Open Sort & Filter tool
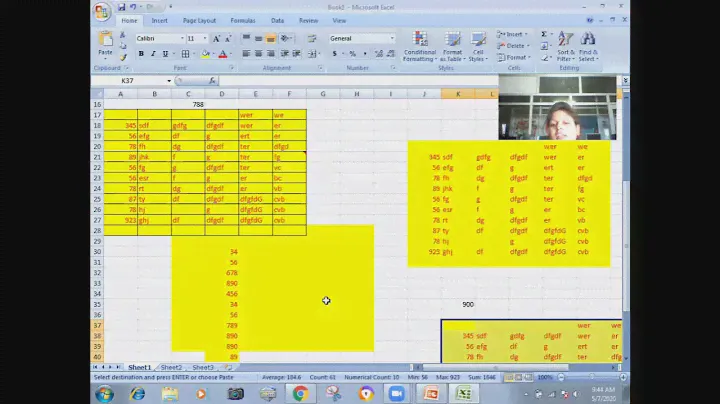This screenshot has height=404, width=720. (x=565, y=42)
